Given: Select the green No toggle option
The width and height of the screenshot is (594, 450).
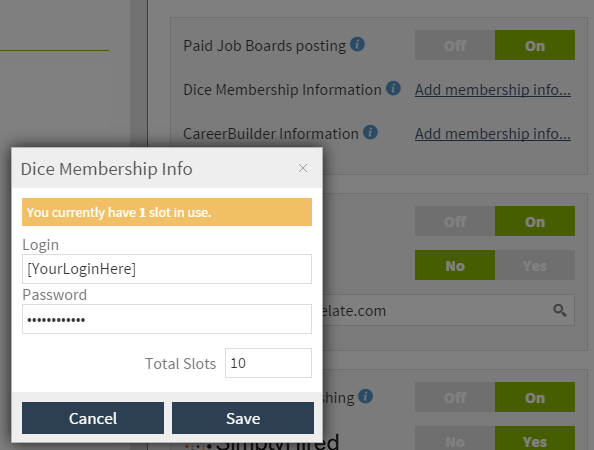Looking at the screenshot, I should tap(455, 265).
